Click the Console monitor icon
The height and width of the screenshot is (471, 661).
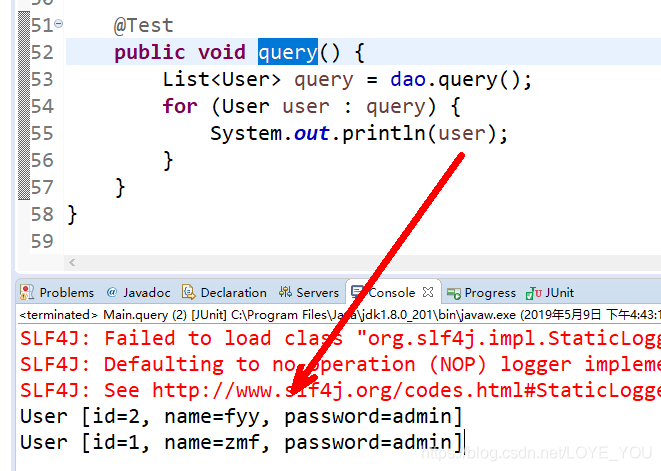(357, 292)
